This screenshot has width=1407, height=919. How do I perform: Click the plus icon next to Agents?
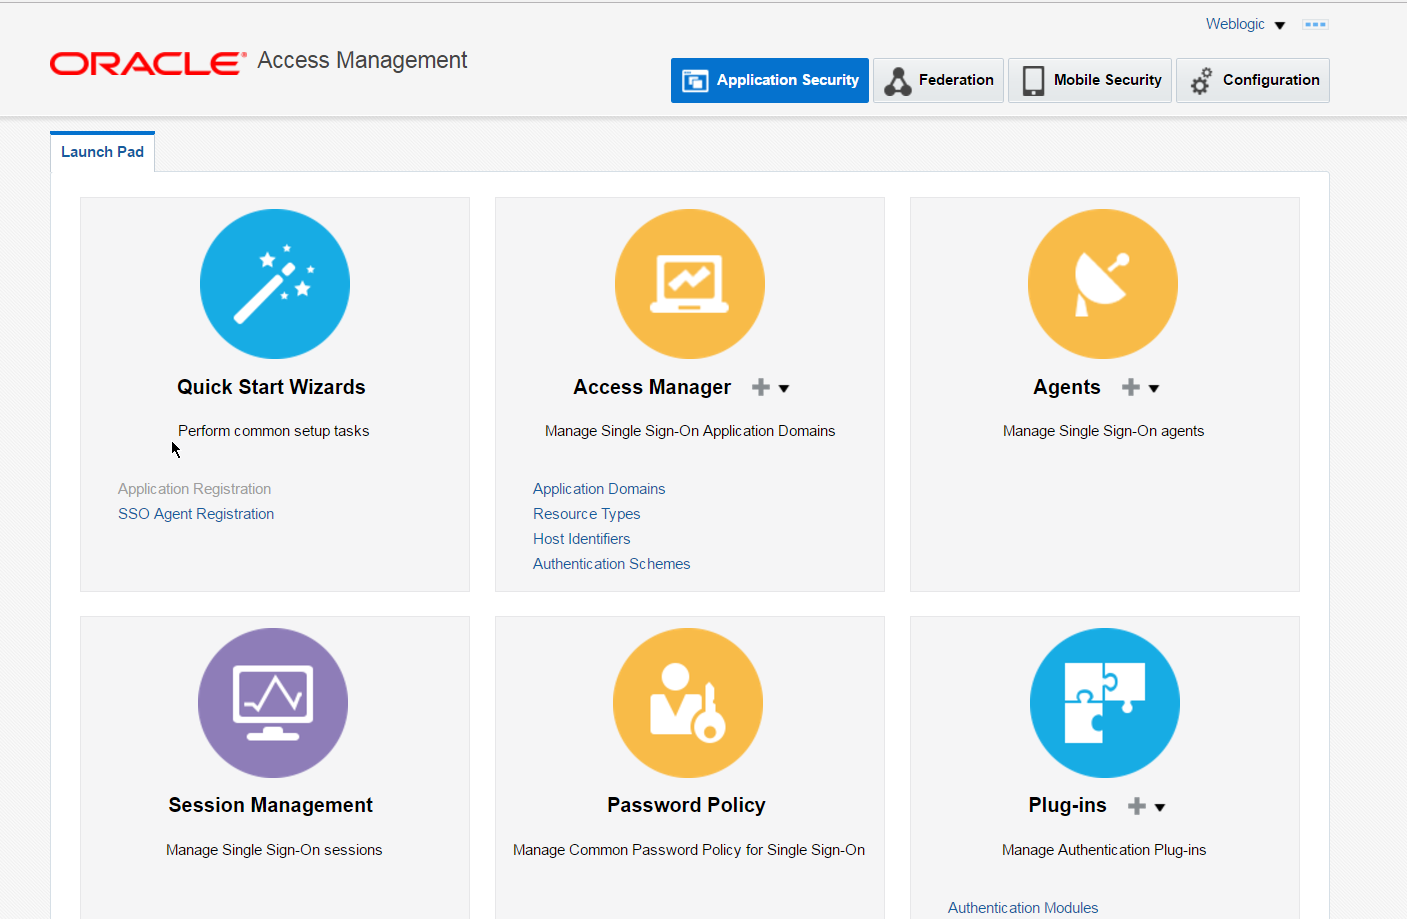pyautogui.click(x=1130, y=387)
